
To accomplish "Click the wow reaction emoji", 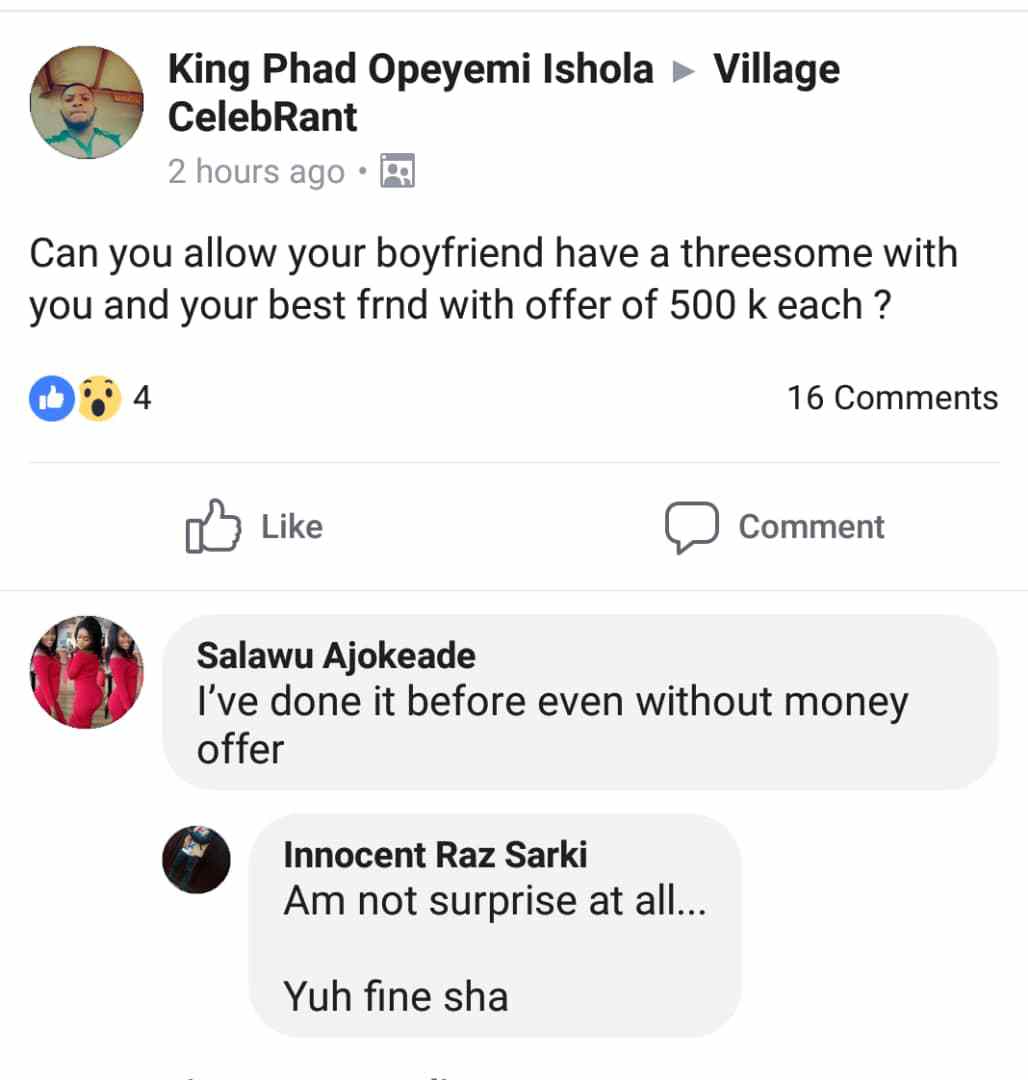I will tap(98, 398).
